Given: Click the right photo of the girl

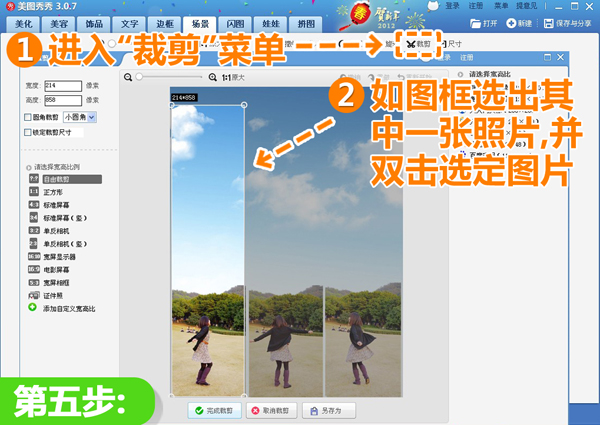Looking at the screenshot, I should tap(363, 340).
